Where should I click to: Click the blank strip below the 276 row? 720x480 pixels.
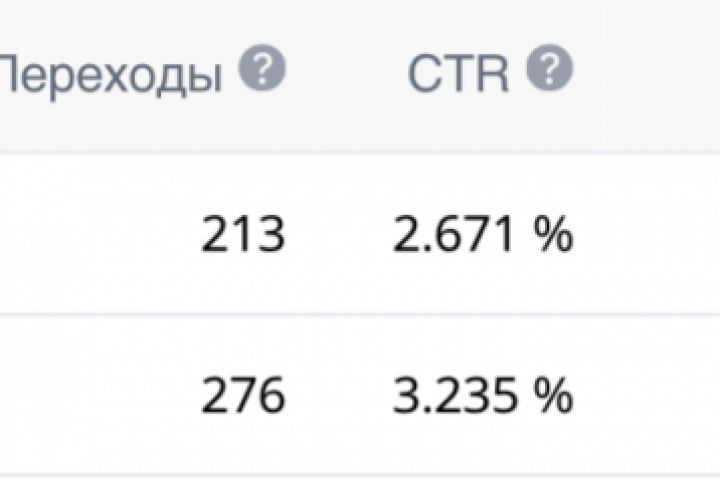pyautogui.click(x=360, y=478)
